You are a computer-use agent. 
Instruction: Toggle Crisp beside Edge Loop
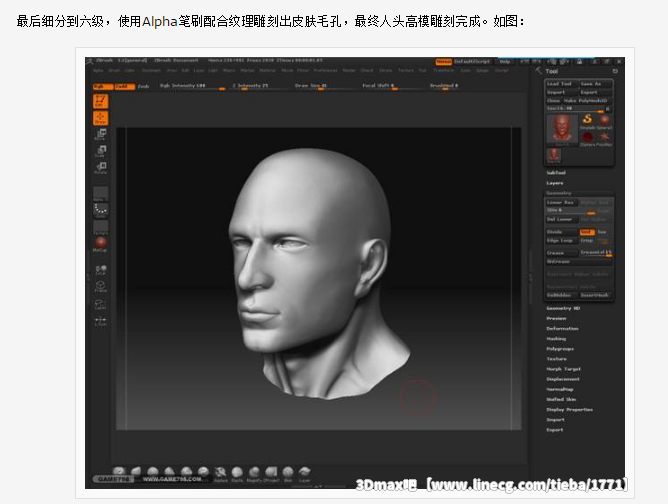point(587,241)
